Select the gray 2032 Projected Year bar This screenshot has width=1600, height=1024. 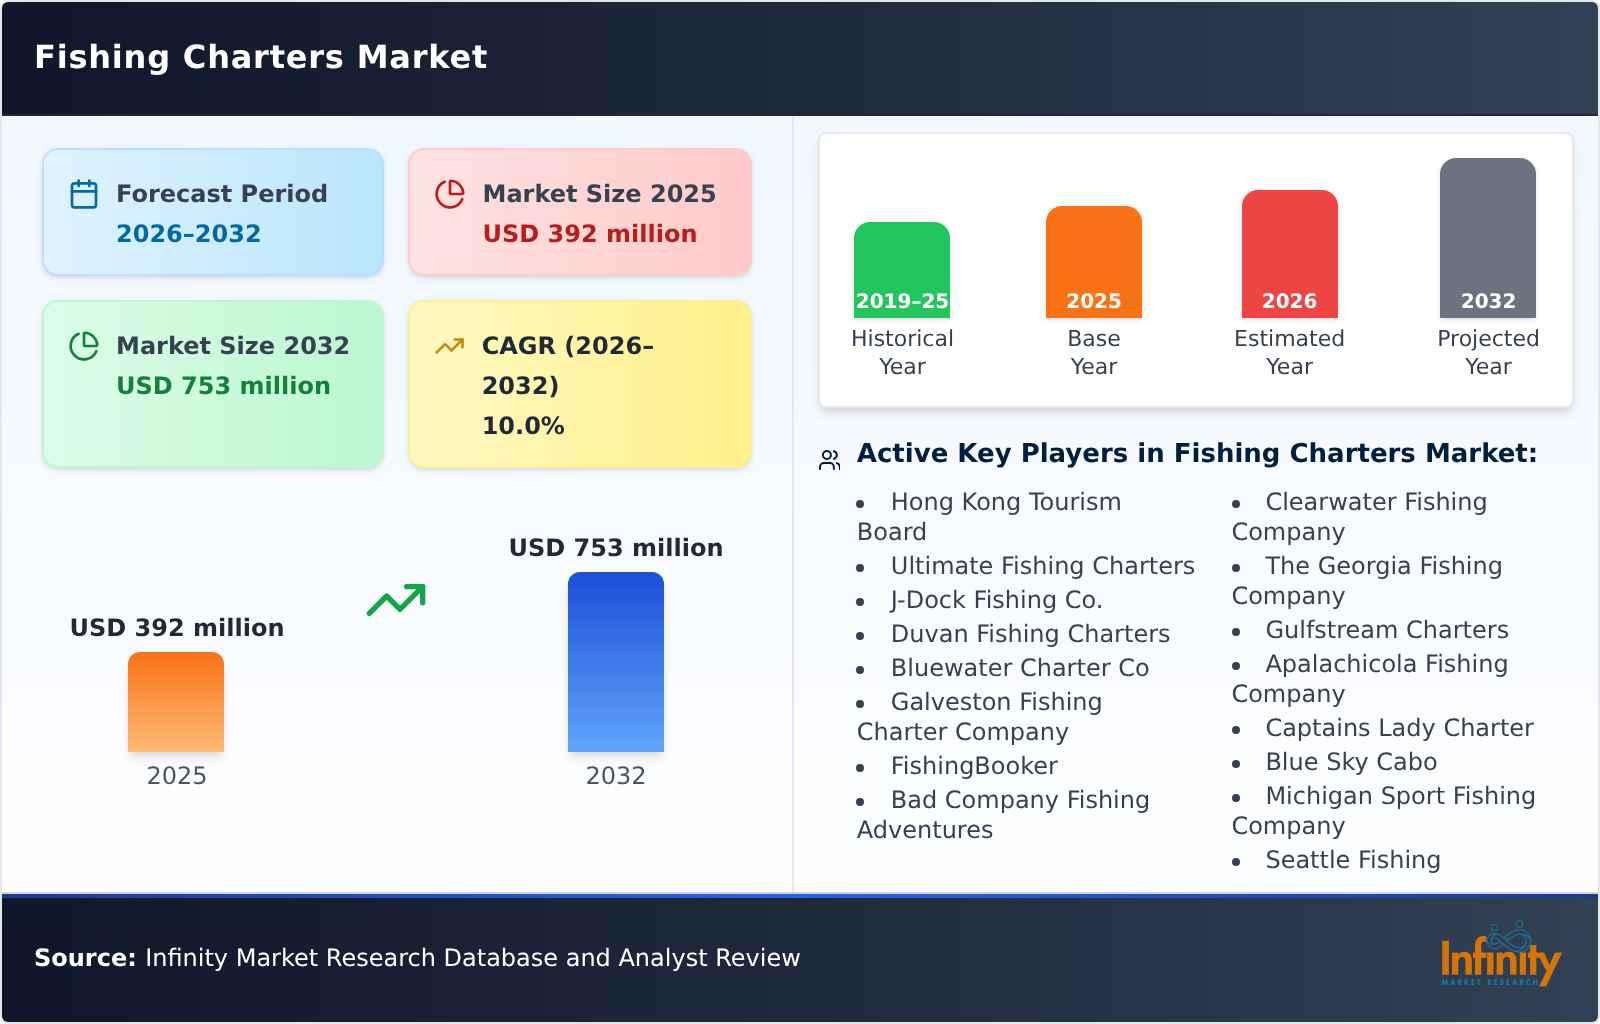pos(1488,238)
